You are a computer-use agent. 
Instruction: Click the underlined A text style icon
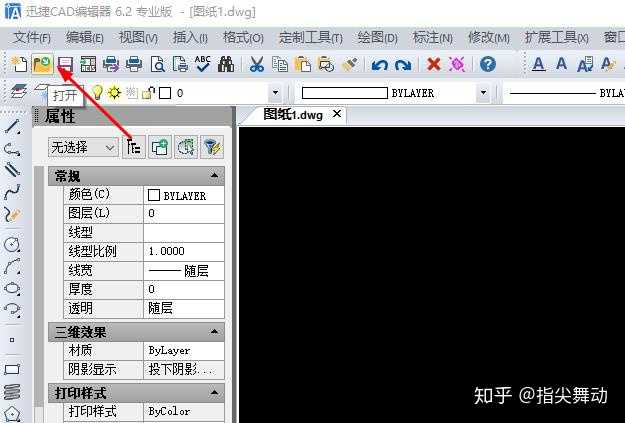coord(539,64)
